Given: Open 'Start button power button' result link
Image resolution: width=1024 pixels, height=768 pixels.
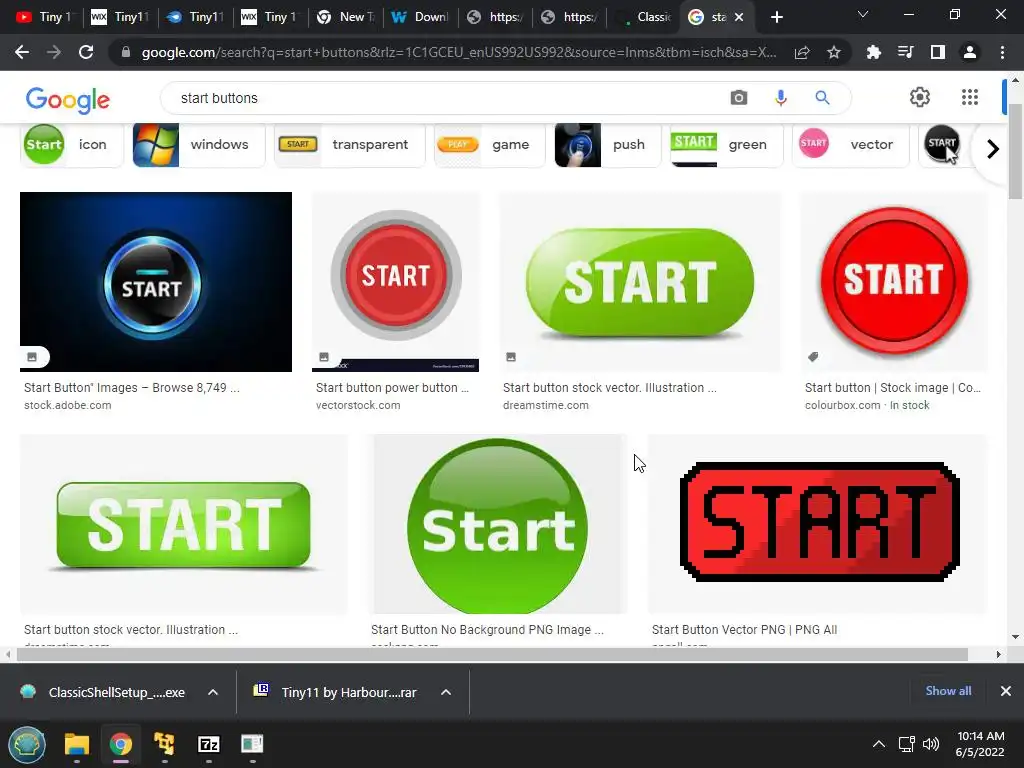Looking at the screenshot, I should (392, 387).
